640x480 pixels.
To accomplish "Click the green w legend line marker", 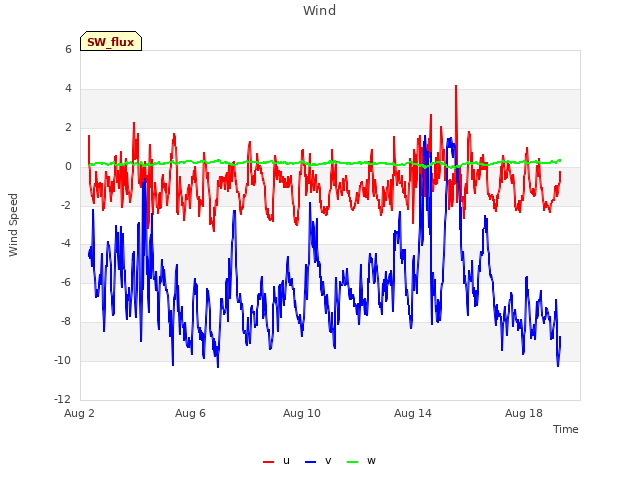I will (352, 462).
